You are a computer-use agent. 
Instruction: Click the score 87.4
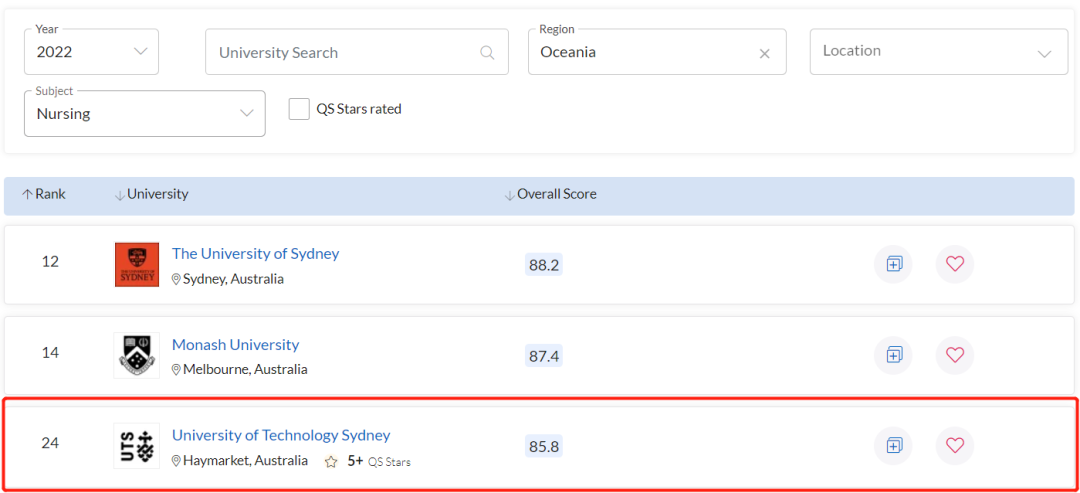(x=543, y=356)
